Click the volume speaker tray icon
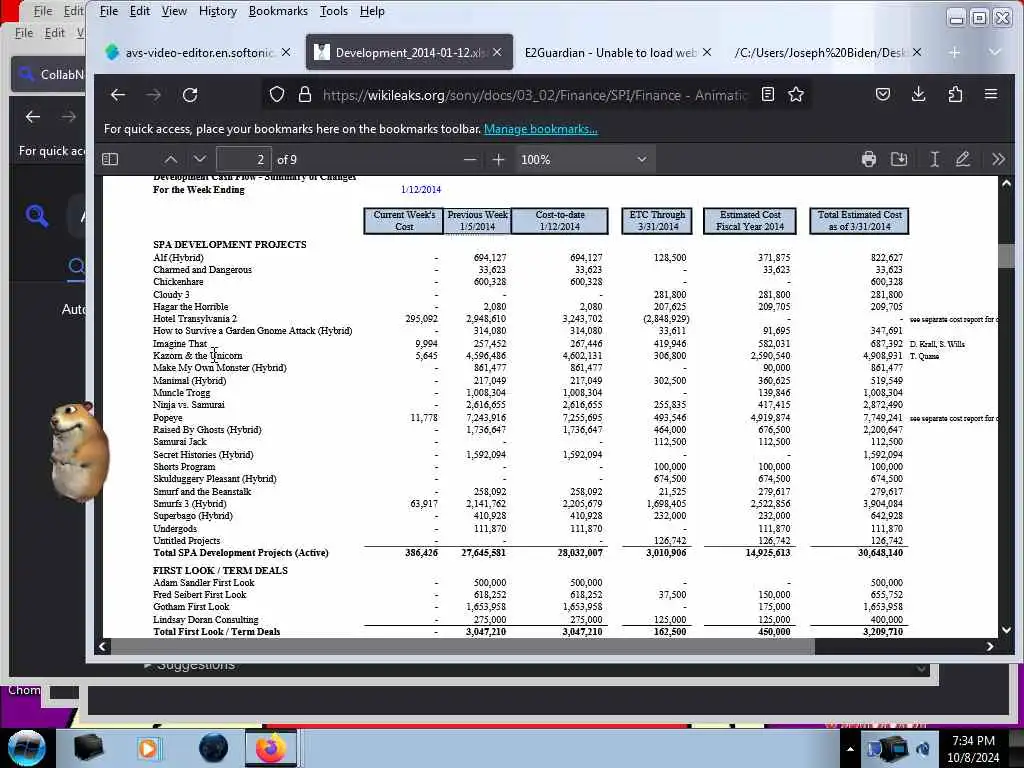Image resolution: width=1024 pixels, height=768 pixels. pyautogui.click(x=923, y=749)
